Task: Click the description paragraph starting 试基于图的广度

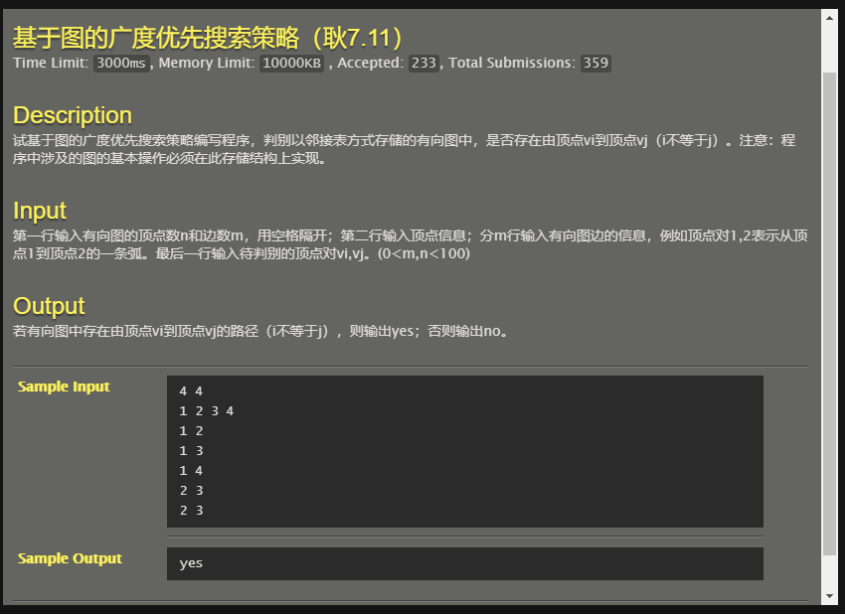Action: (404, 149)
